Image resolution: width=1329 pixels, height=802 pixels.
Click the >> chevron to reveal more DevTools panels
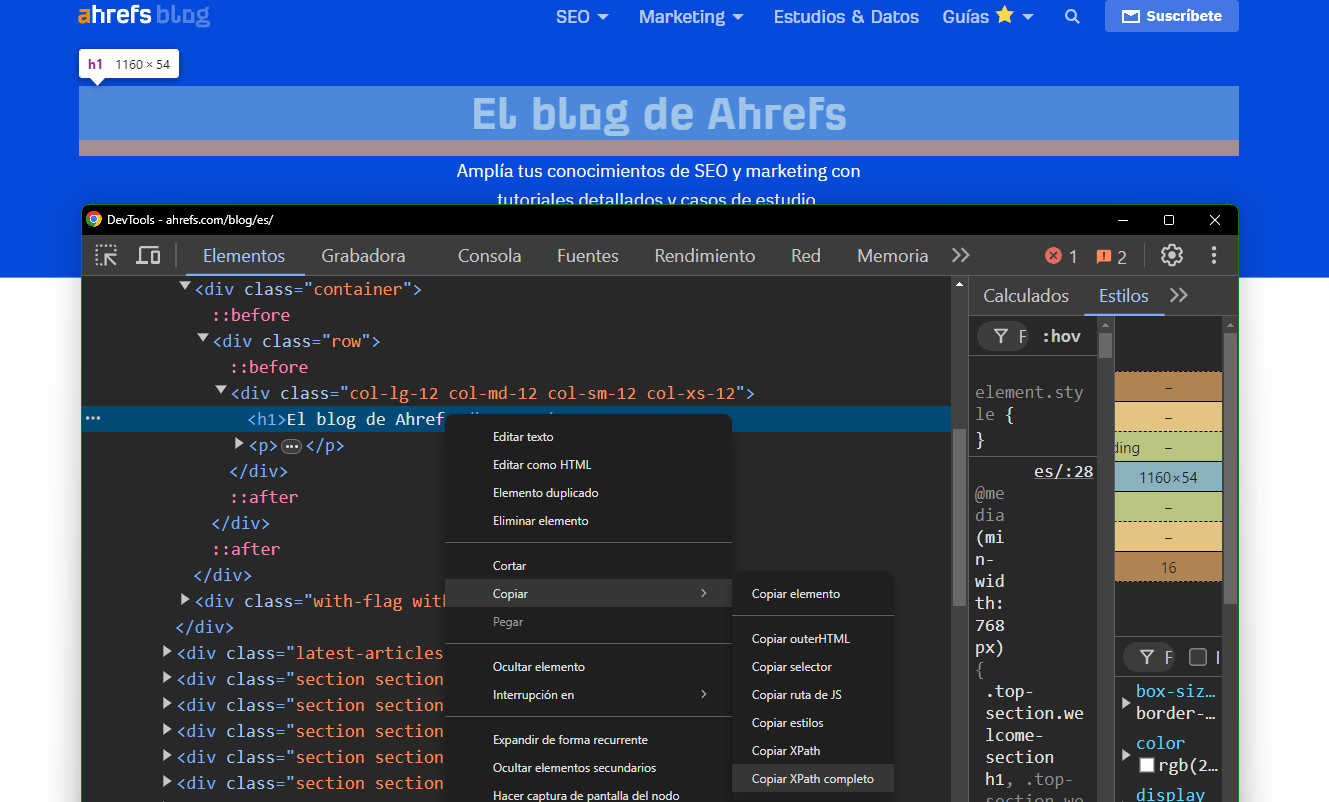(x=960, y=255)
